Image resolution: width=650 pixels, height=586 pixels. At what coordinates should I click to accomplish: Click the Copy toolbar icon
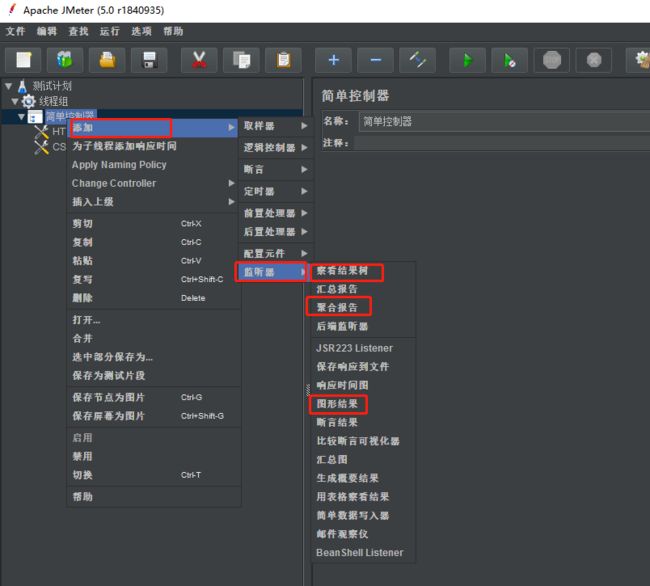(x=241, y=60)
